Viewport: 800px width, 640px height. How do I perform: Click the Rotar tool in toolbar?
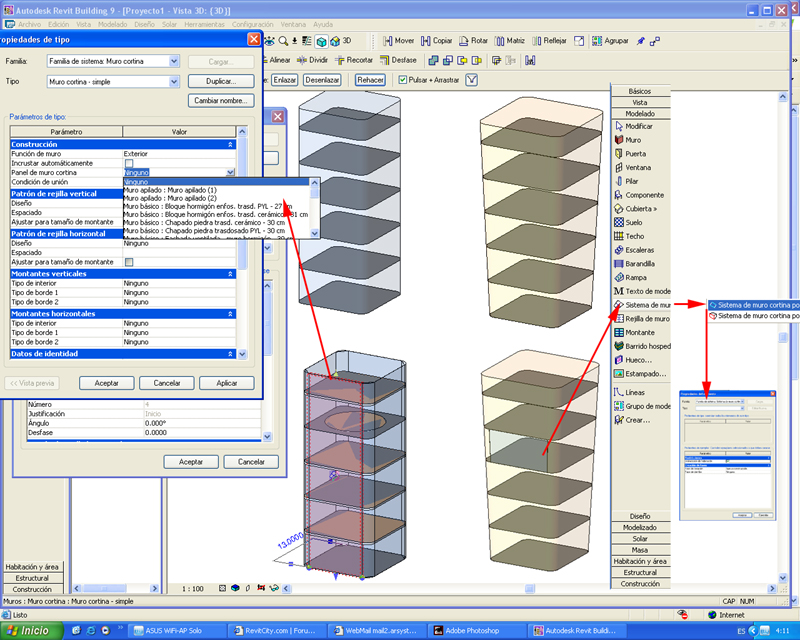click(472, 41)
